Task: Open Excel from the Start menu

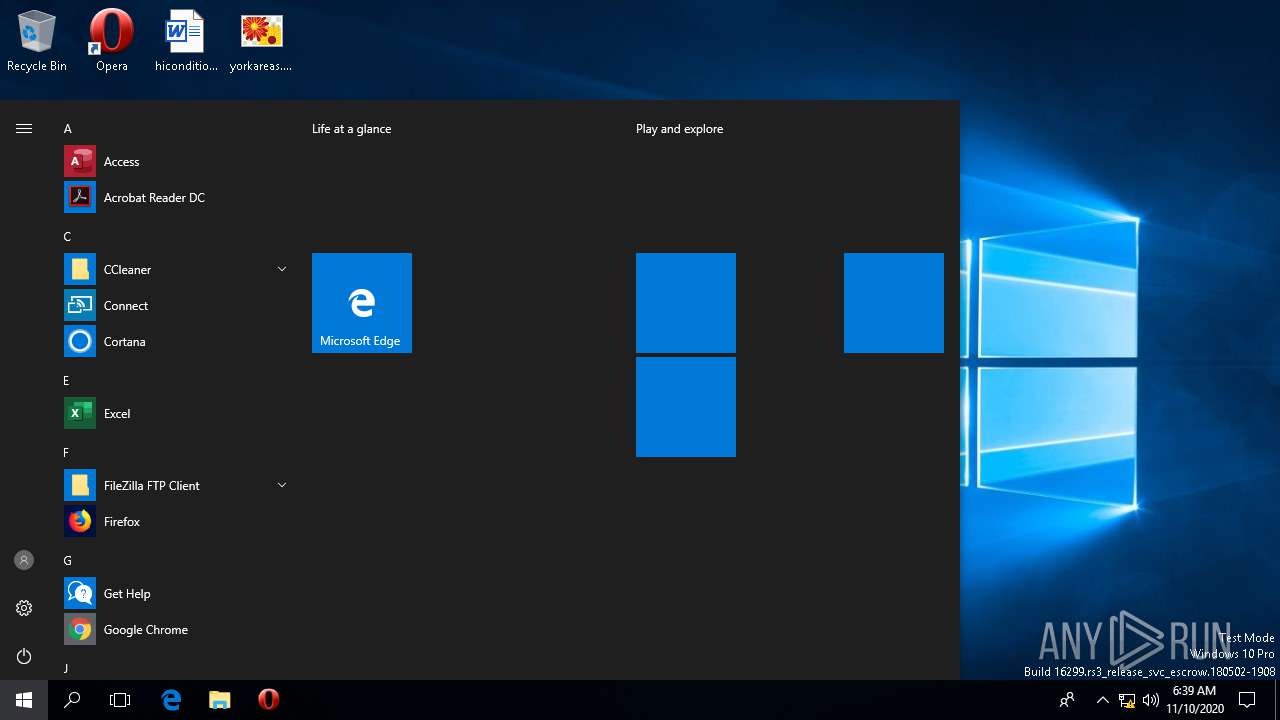Action: (176, 413)
